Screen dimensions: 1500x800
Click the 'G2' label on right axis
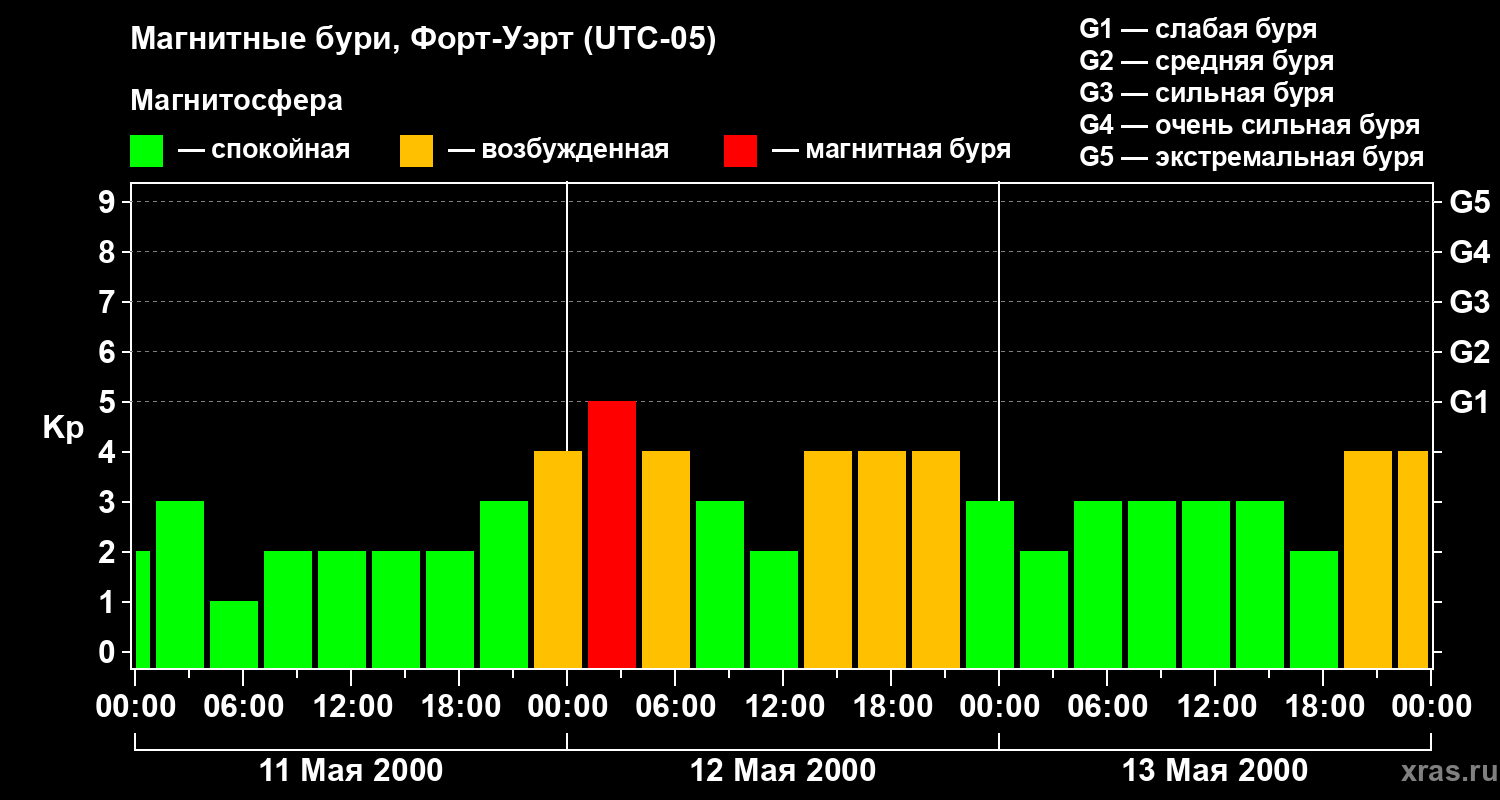click(x=1469, y=352)
